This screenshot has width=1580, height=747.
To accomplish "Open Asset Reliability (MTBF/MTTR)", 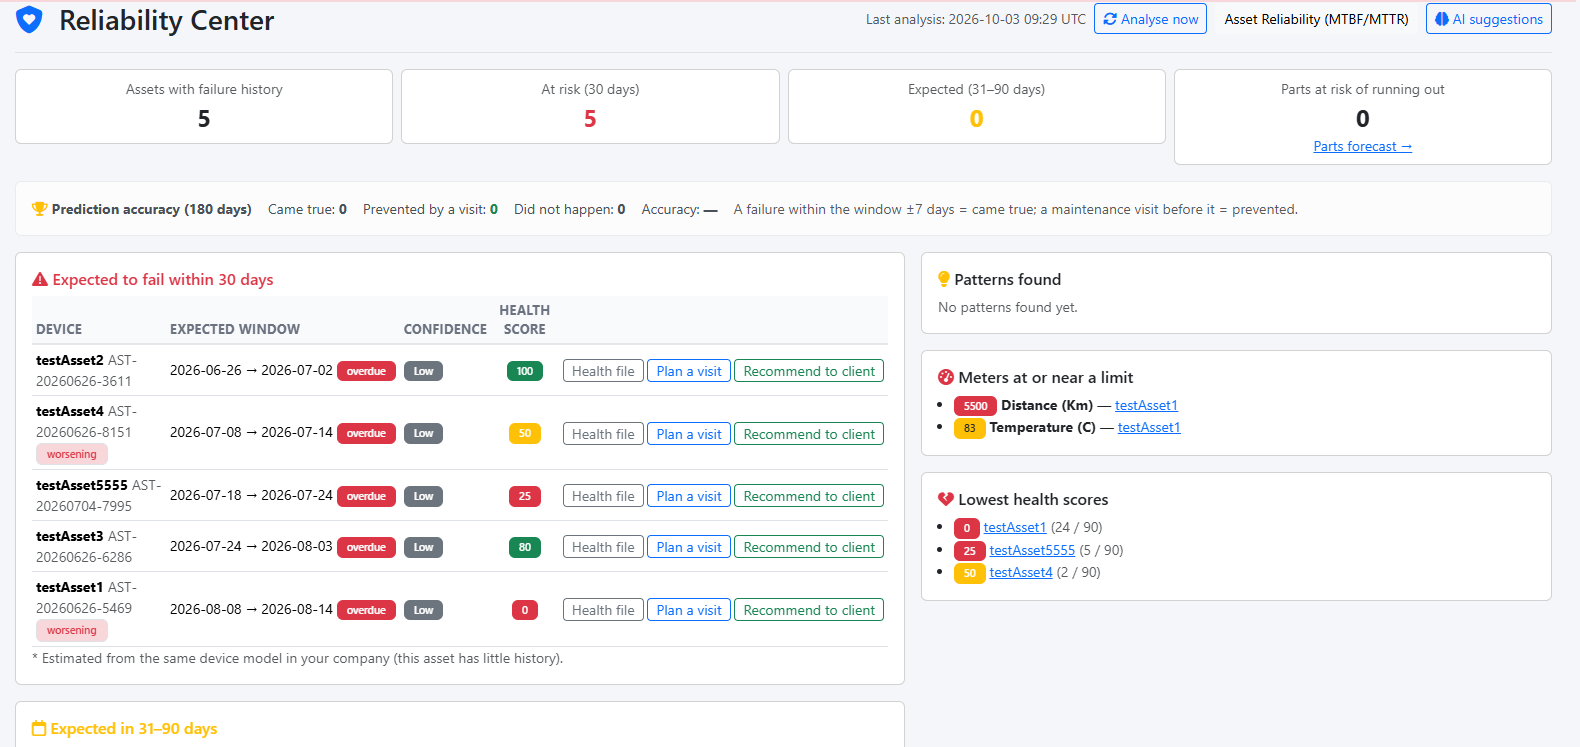I will tap(1316, 19).
